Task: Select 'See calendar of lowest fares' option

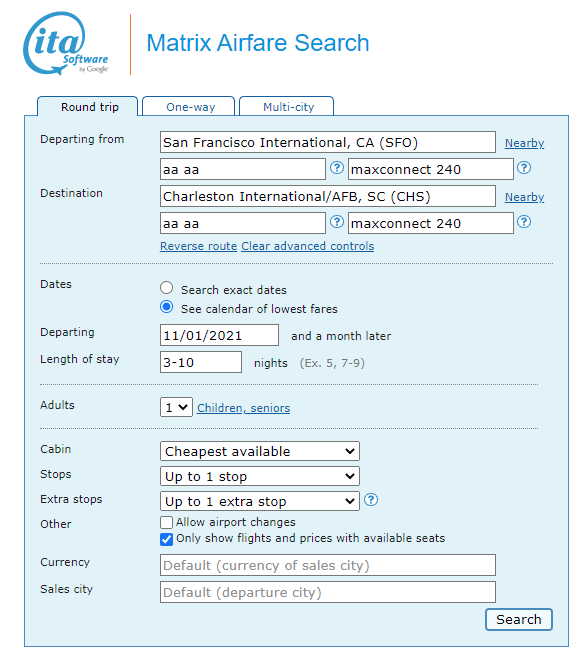Action: coord(167,307)
